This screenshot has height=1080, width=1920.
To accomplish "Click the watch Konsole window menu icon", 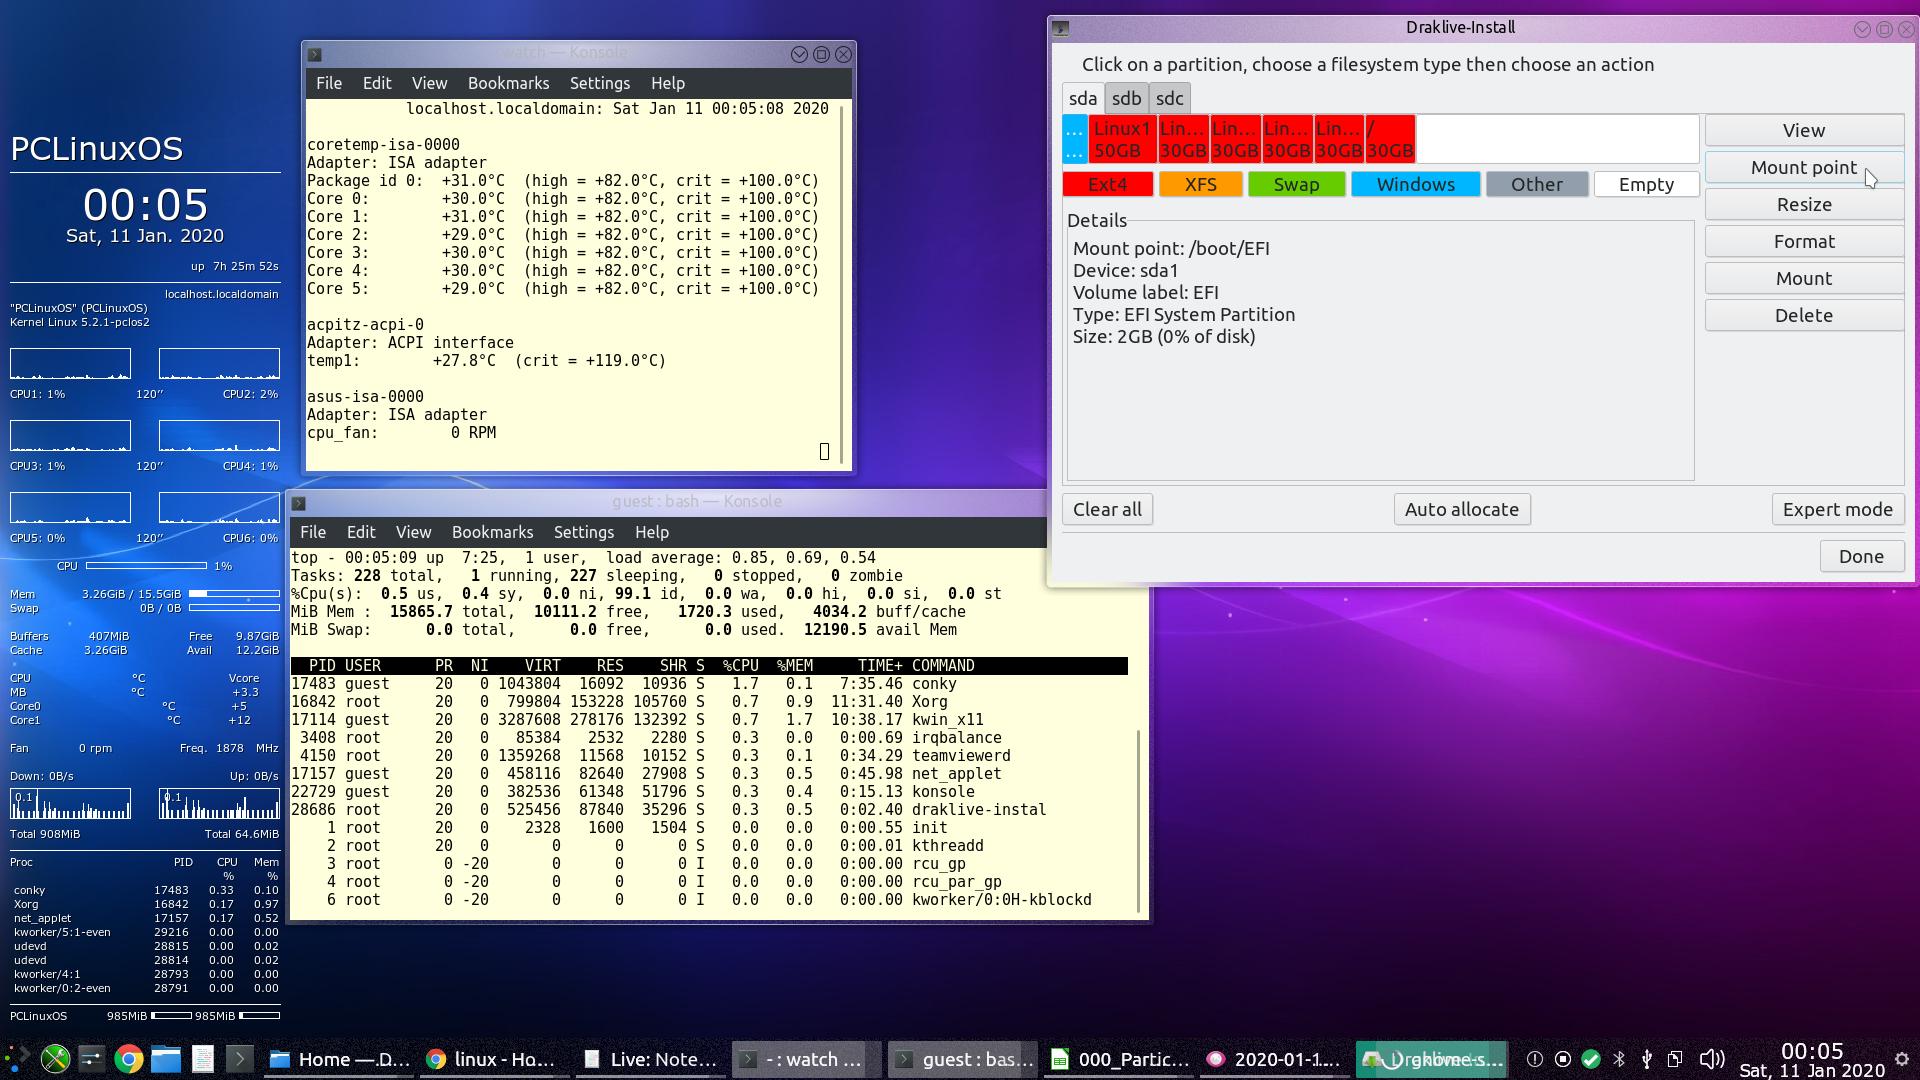I will pos(314,54).
